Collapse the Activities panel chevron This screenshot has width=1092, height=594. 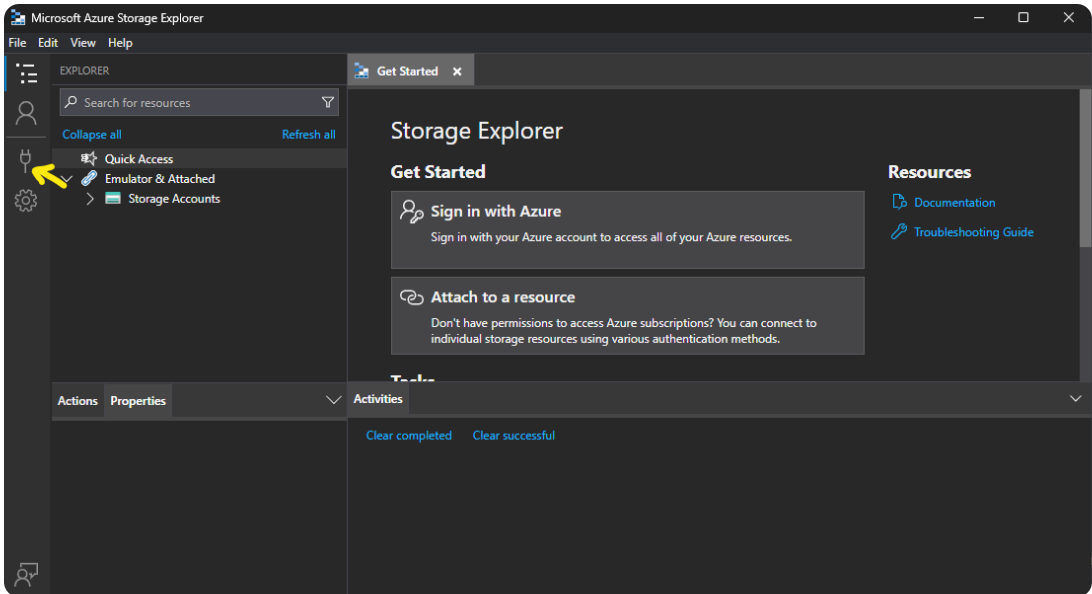coord(1075,399)
